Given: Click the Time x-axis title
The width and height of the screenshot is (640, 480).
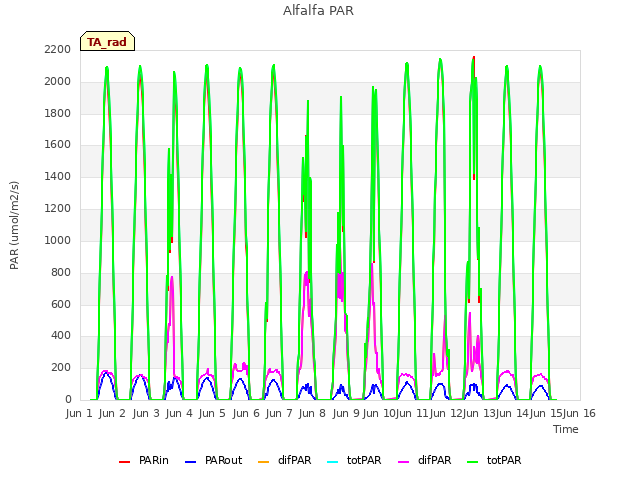Looking at the screenshot, I should [x=566, y=429].
